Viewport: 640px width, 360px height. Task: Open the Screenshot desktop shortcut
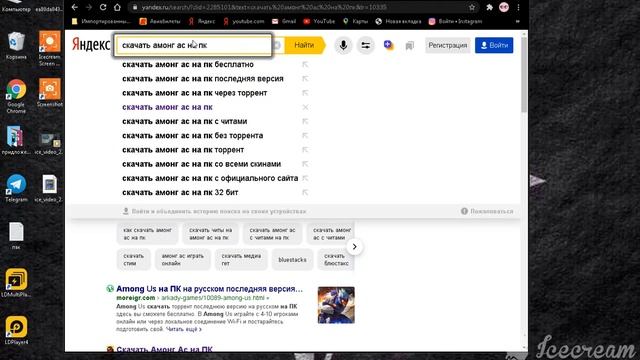(50, 93)
